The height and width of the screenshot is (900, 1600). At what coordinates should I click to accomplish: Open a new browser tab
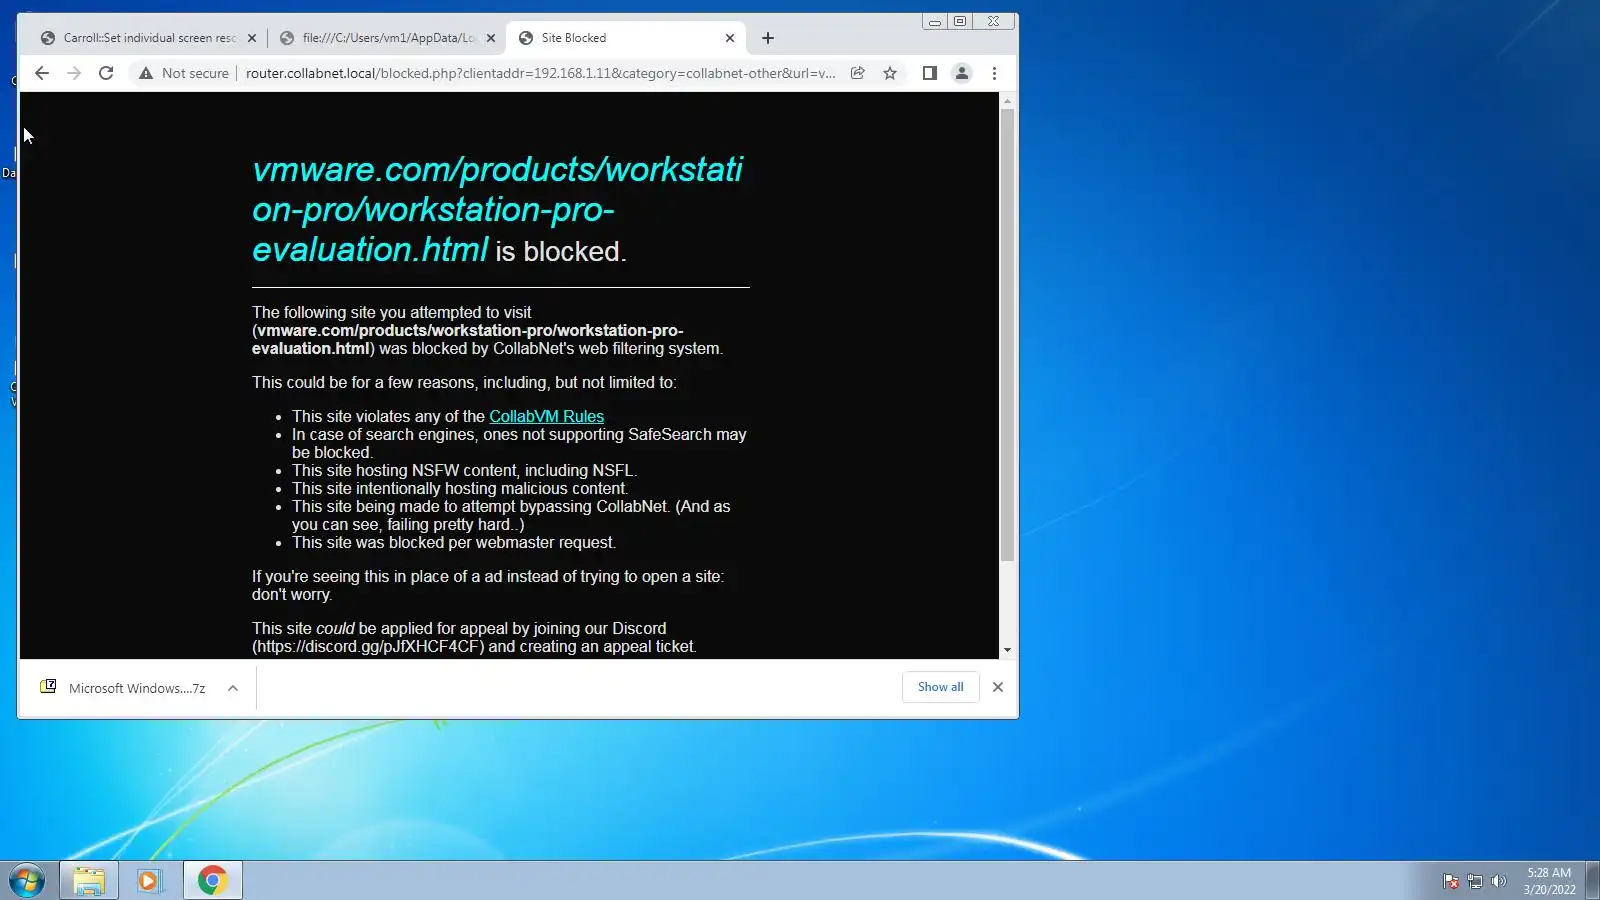[x=768, y=38]
